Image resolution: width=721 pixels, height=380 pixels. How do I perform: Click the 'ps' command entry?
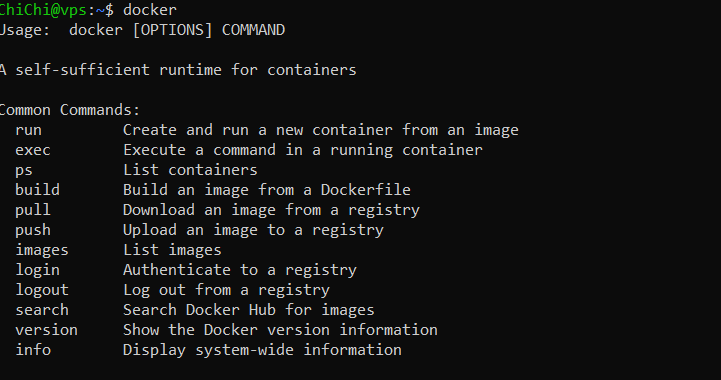(x=24, y=170)
